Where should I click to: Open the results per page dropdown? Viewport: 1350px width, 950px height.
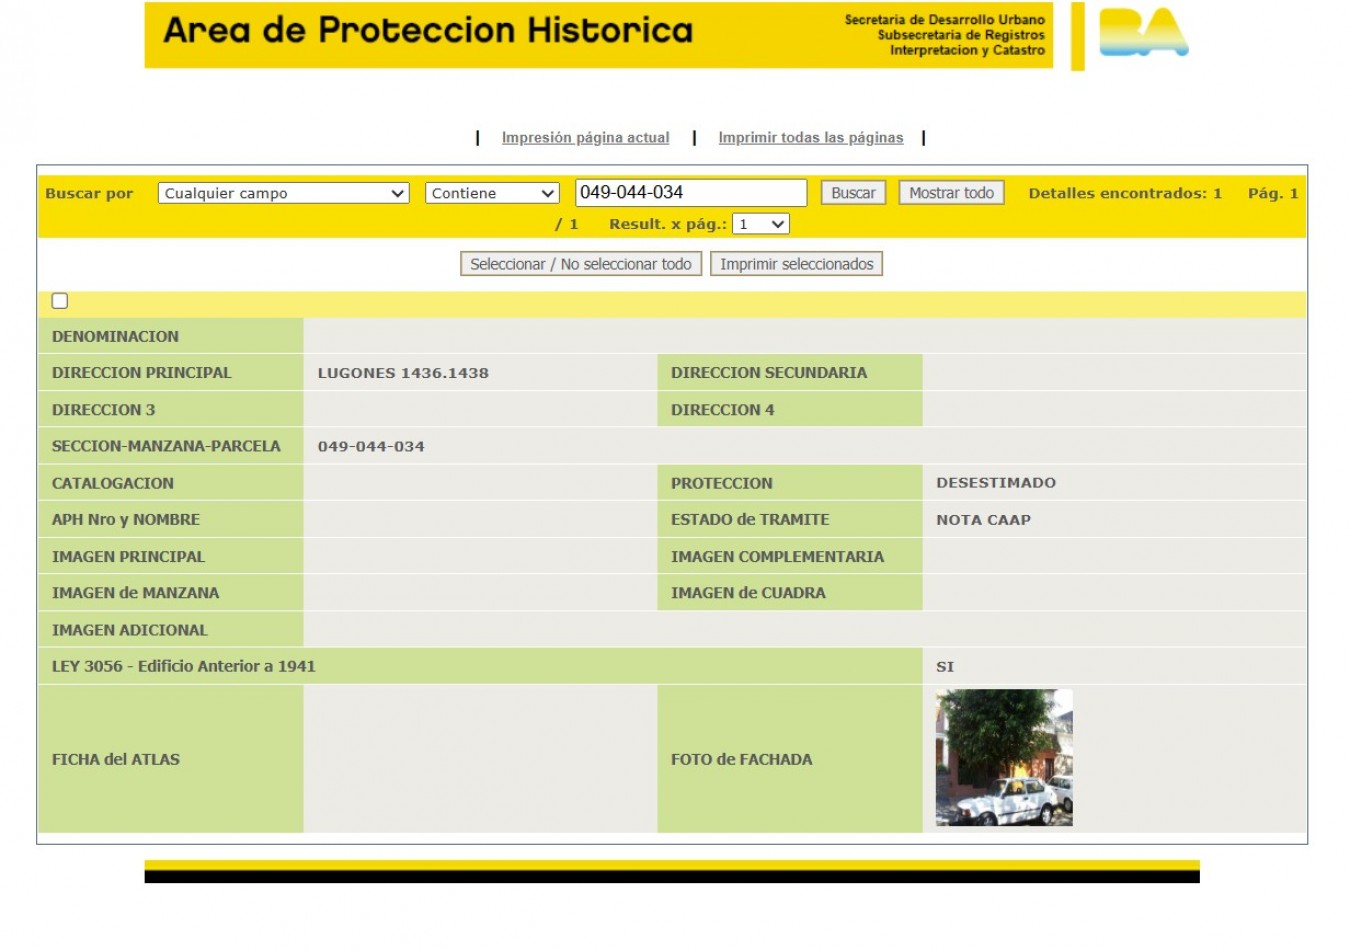(761, 224)
